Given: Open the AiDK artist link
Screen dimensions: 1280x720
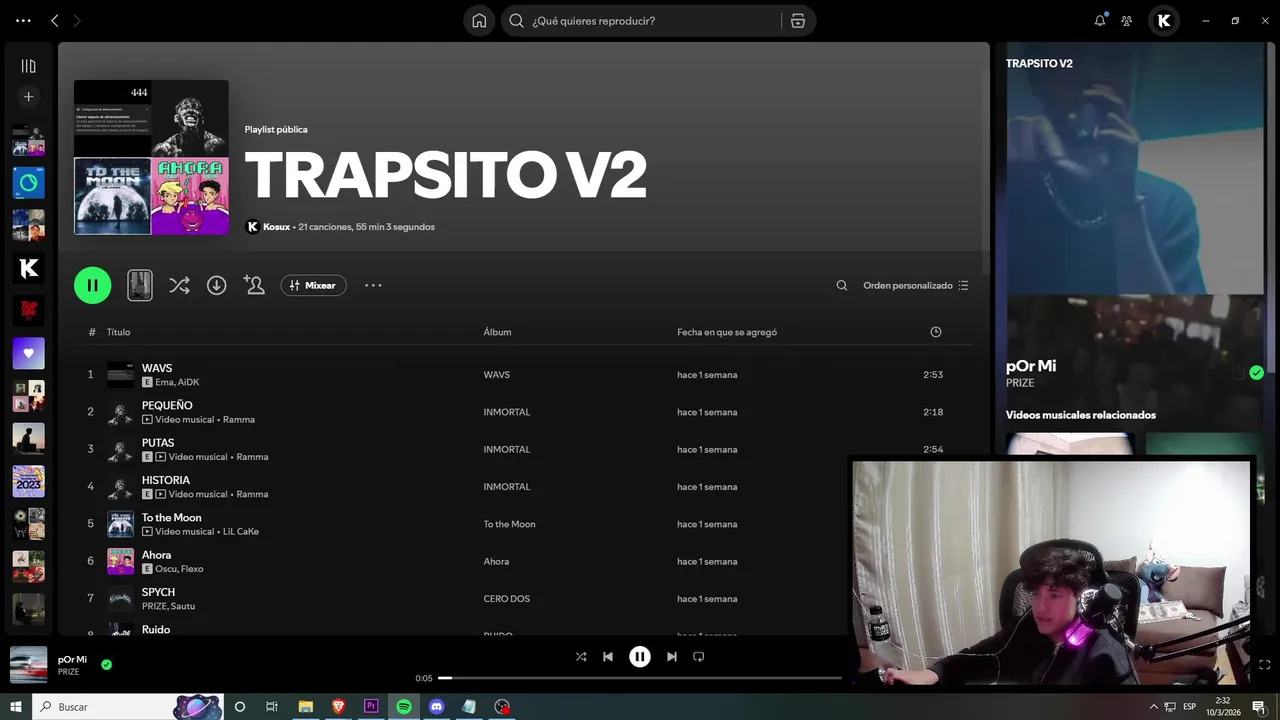Looking at the screenshot, I should 189,382.
